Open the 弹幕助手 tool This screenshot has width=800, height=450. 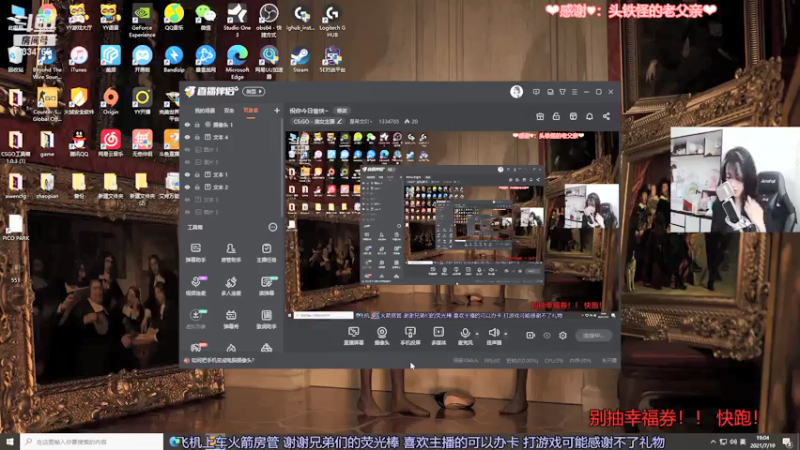[195, 253]
